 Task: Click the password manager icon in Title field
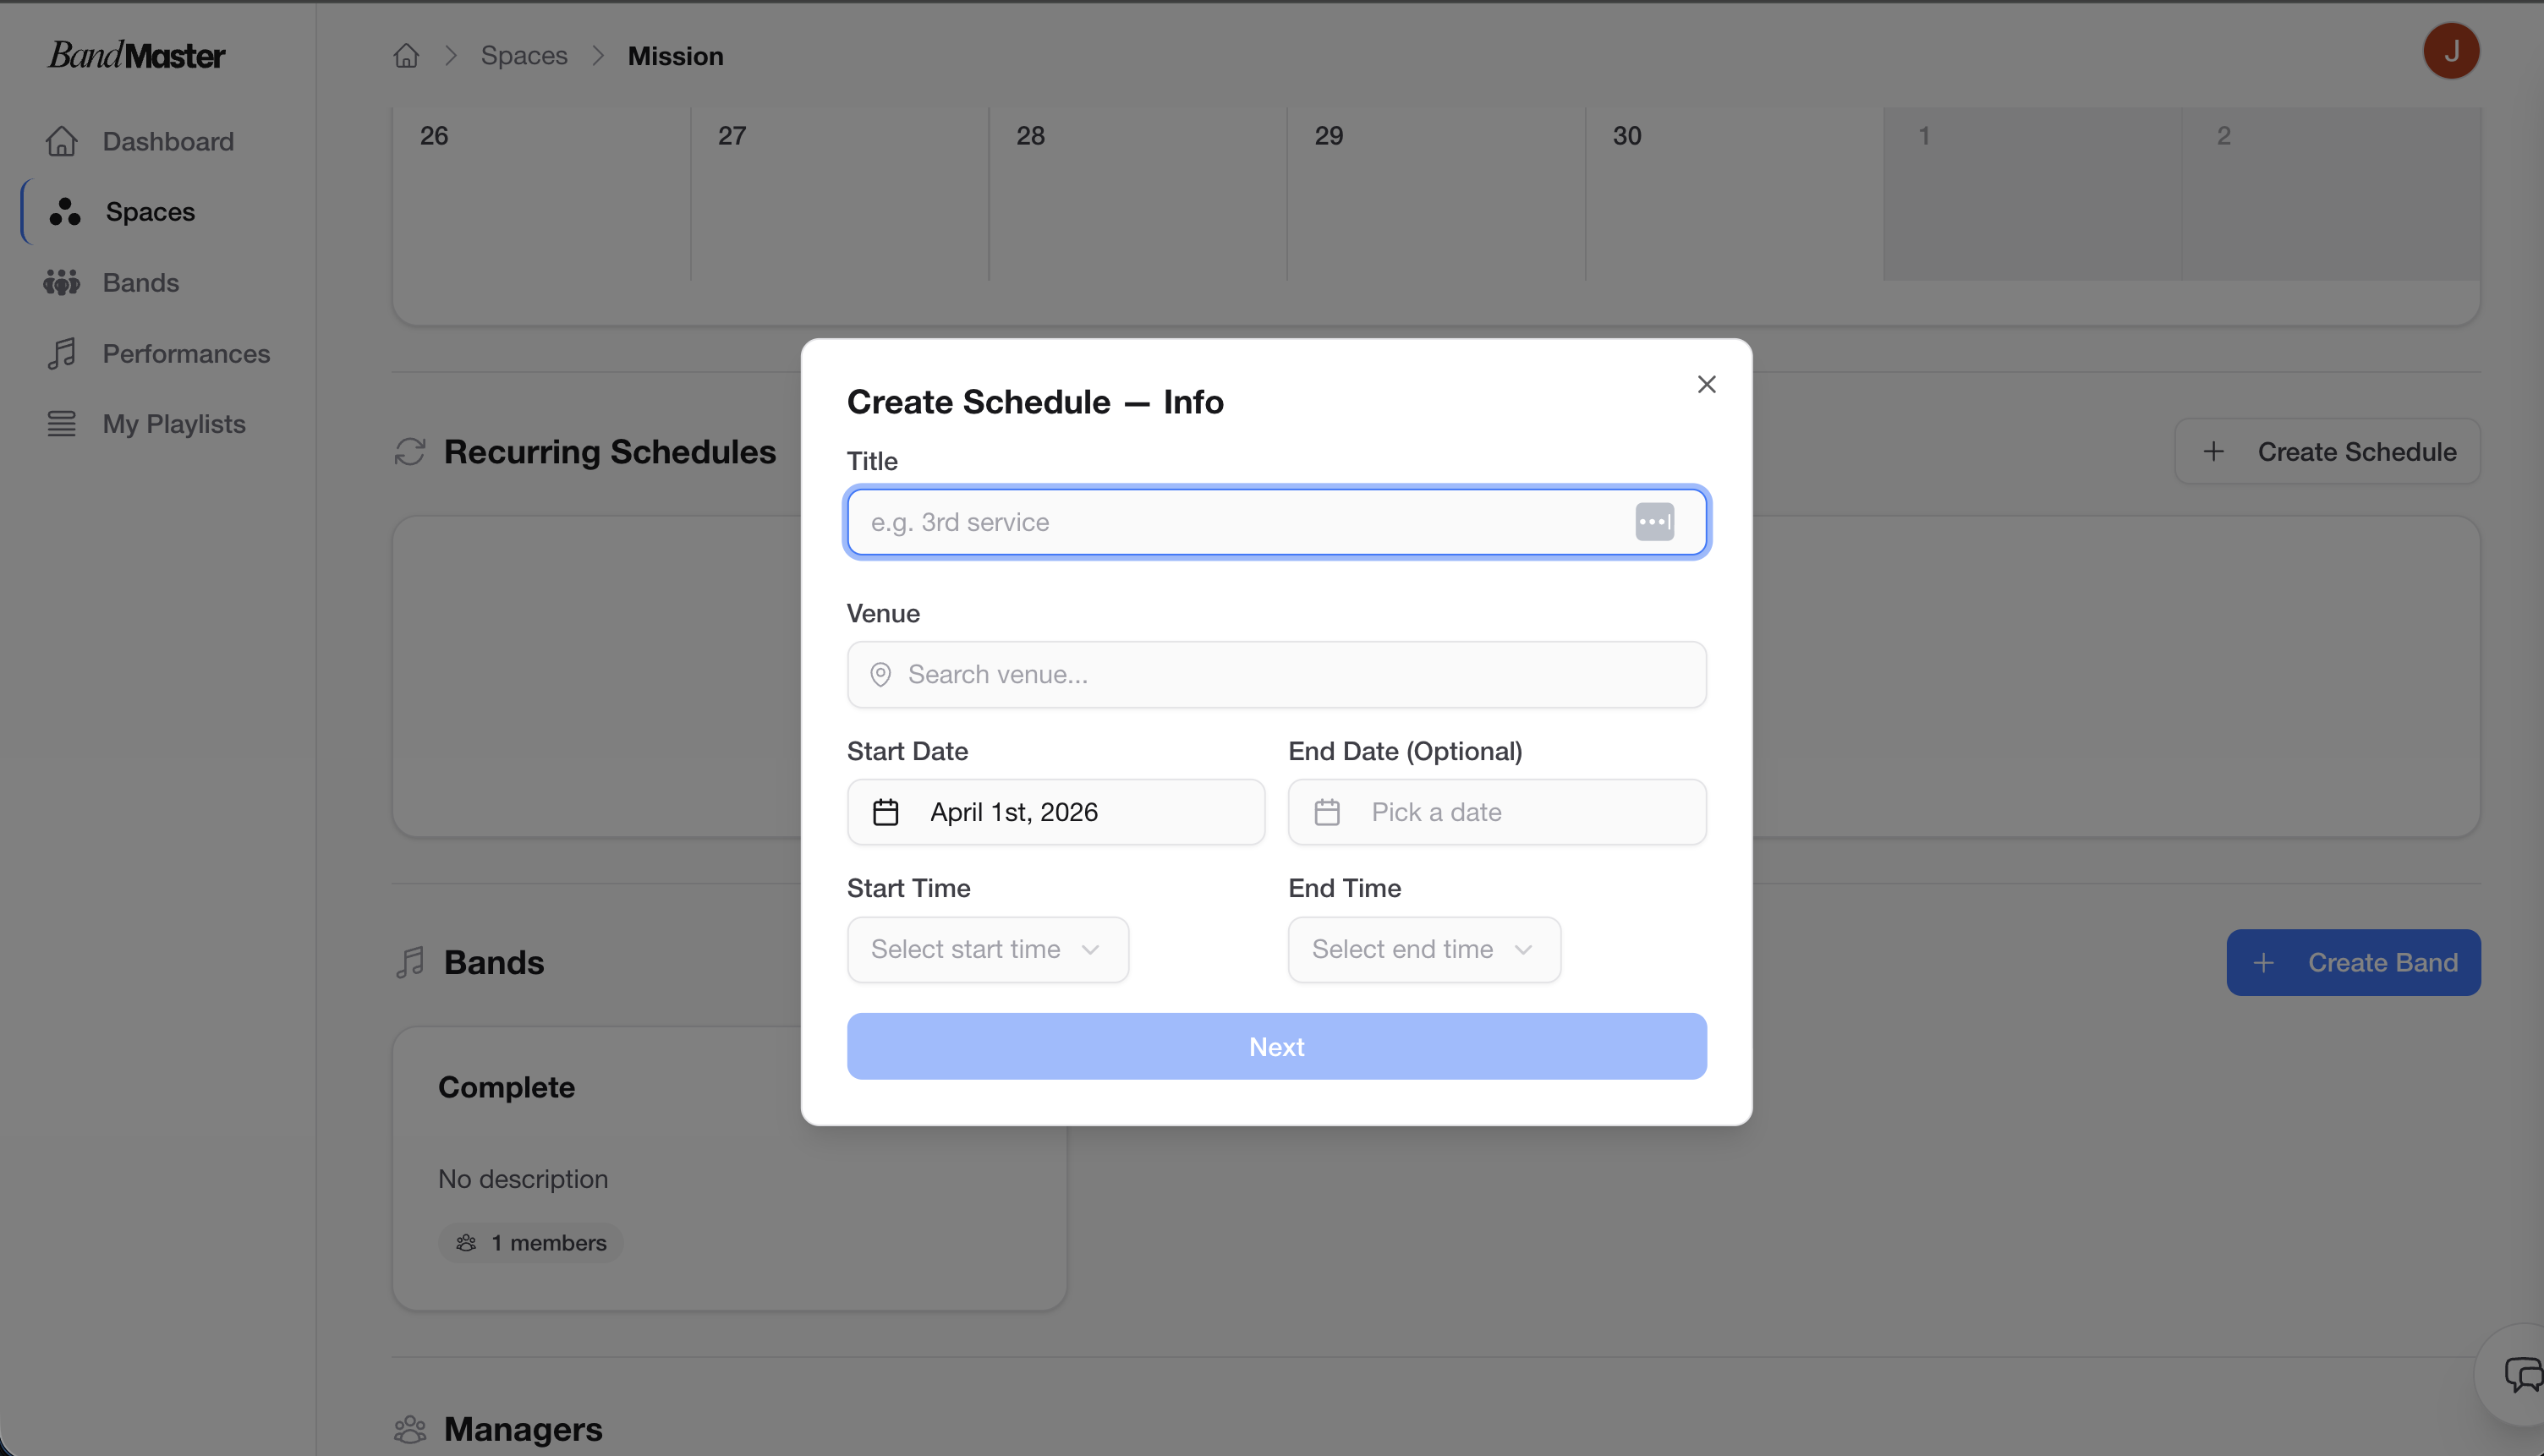point(1654,522)
